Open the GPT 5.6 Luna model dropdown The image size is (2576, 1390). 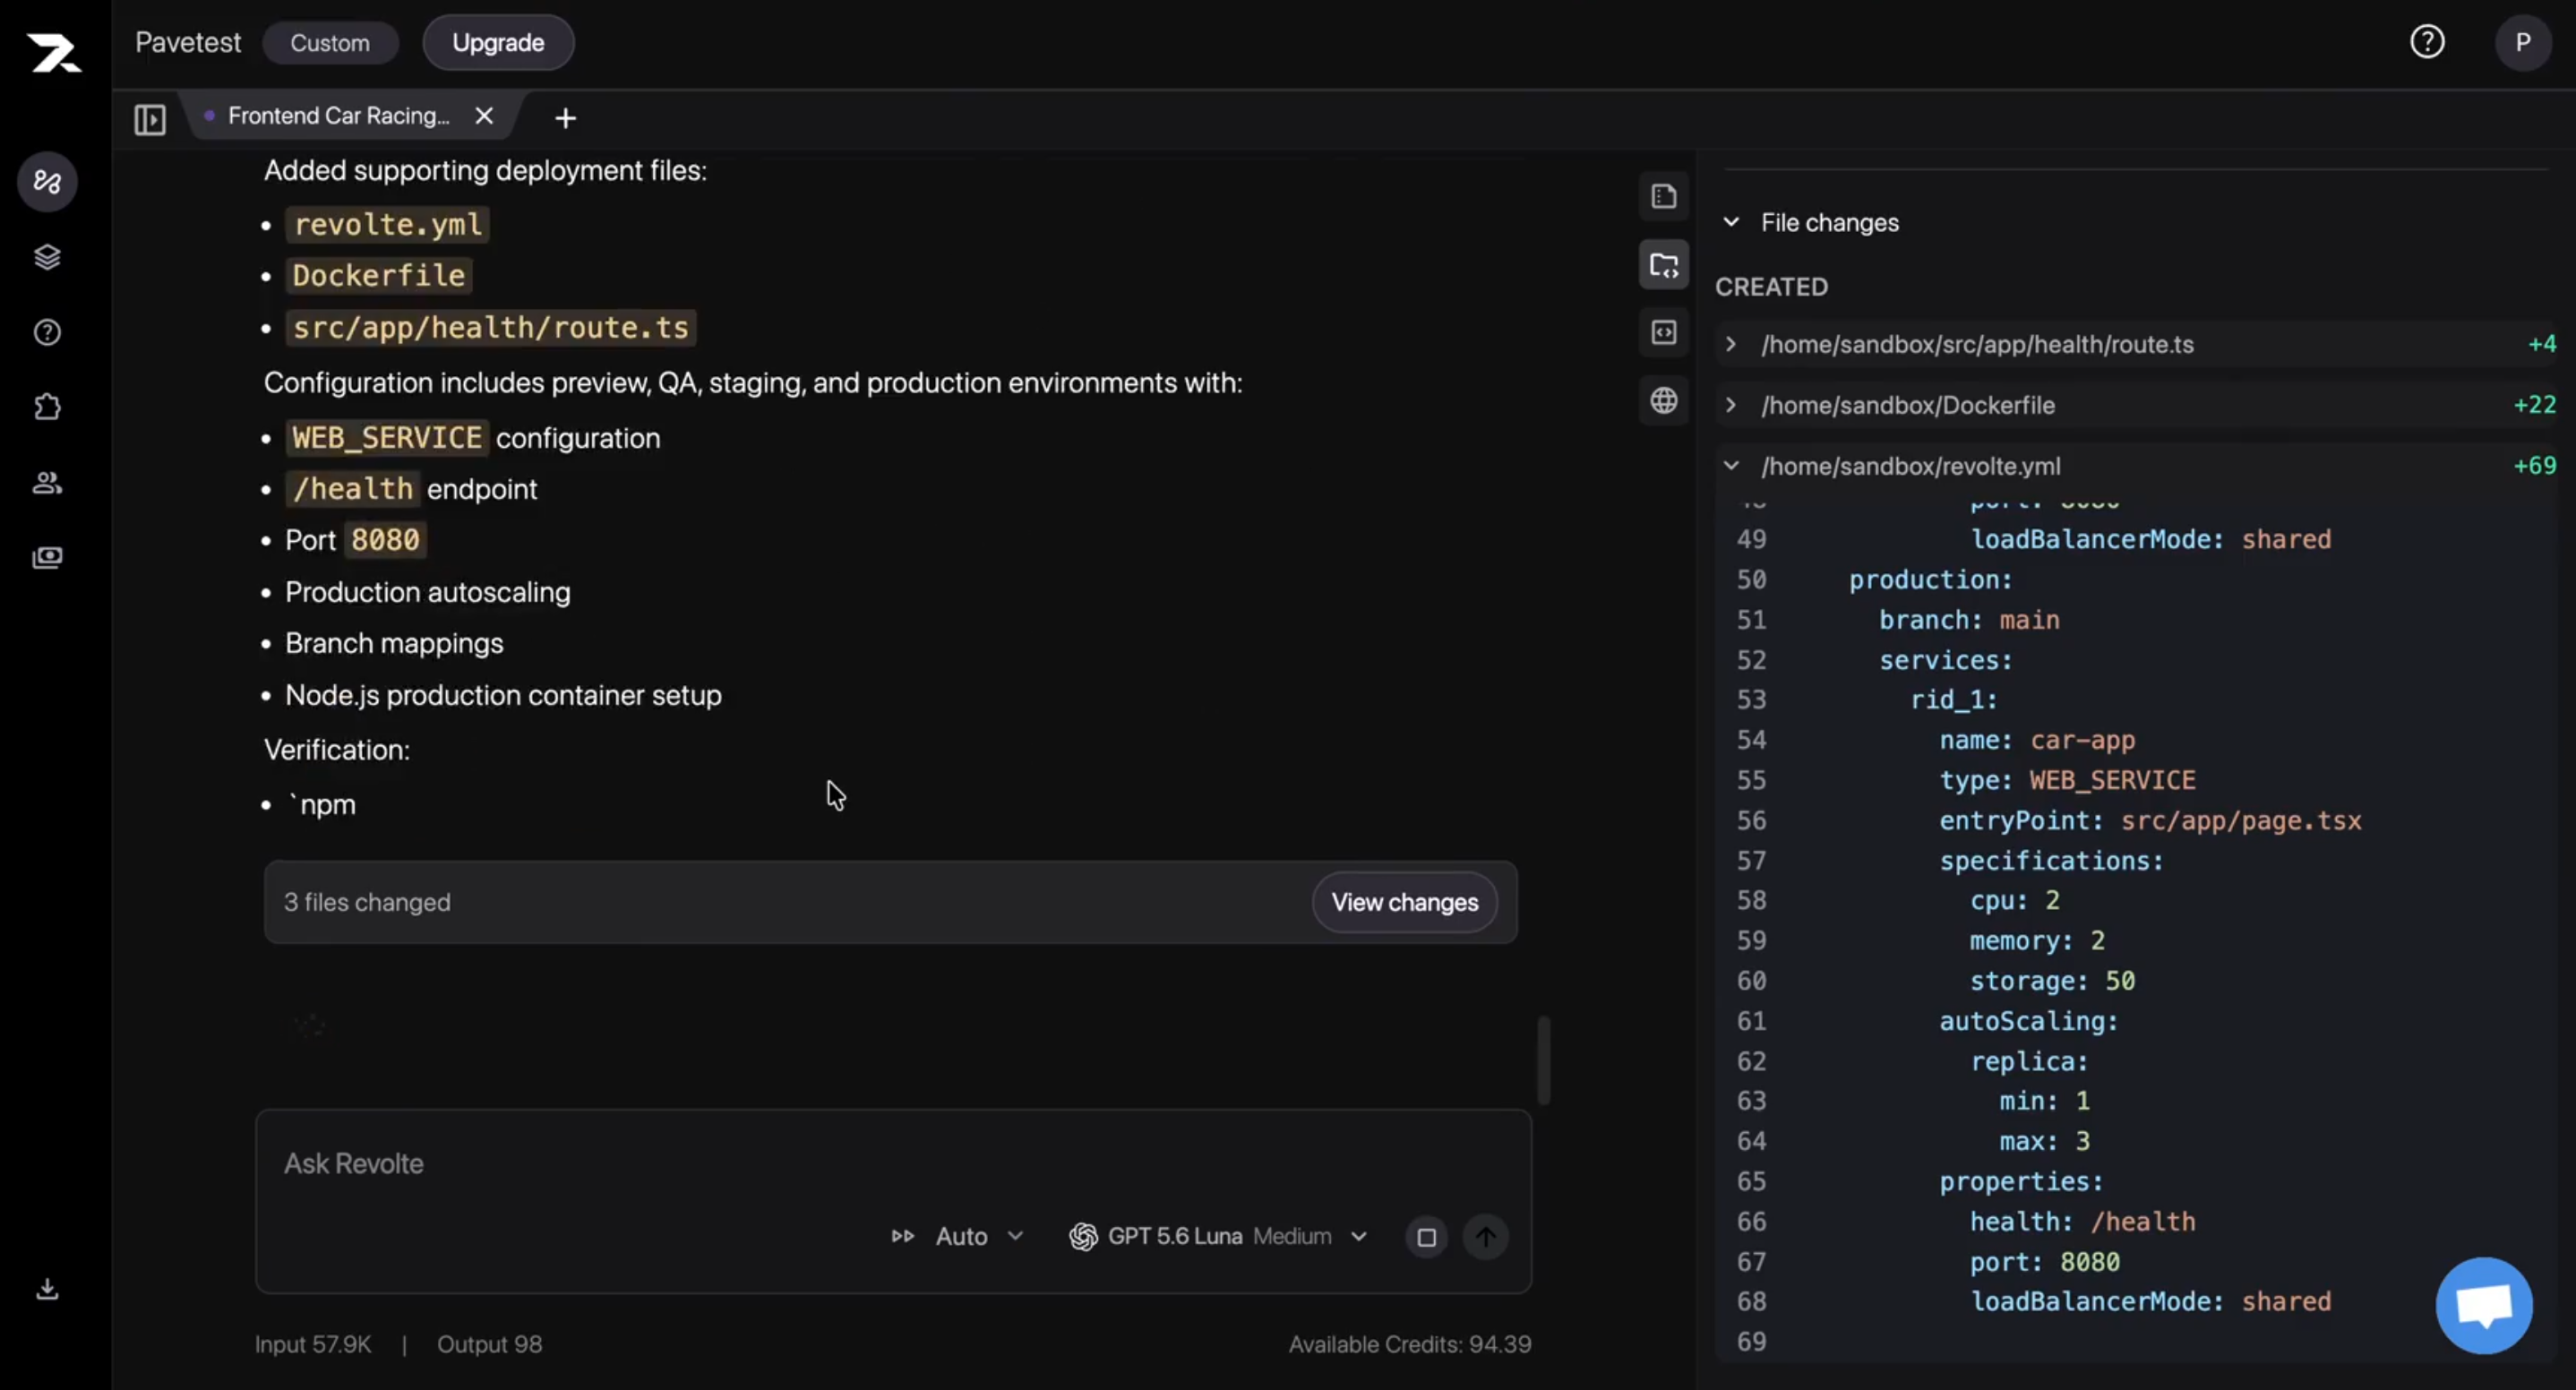point(1218,1237)
